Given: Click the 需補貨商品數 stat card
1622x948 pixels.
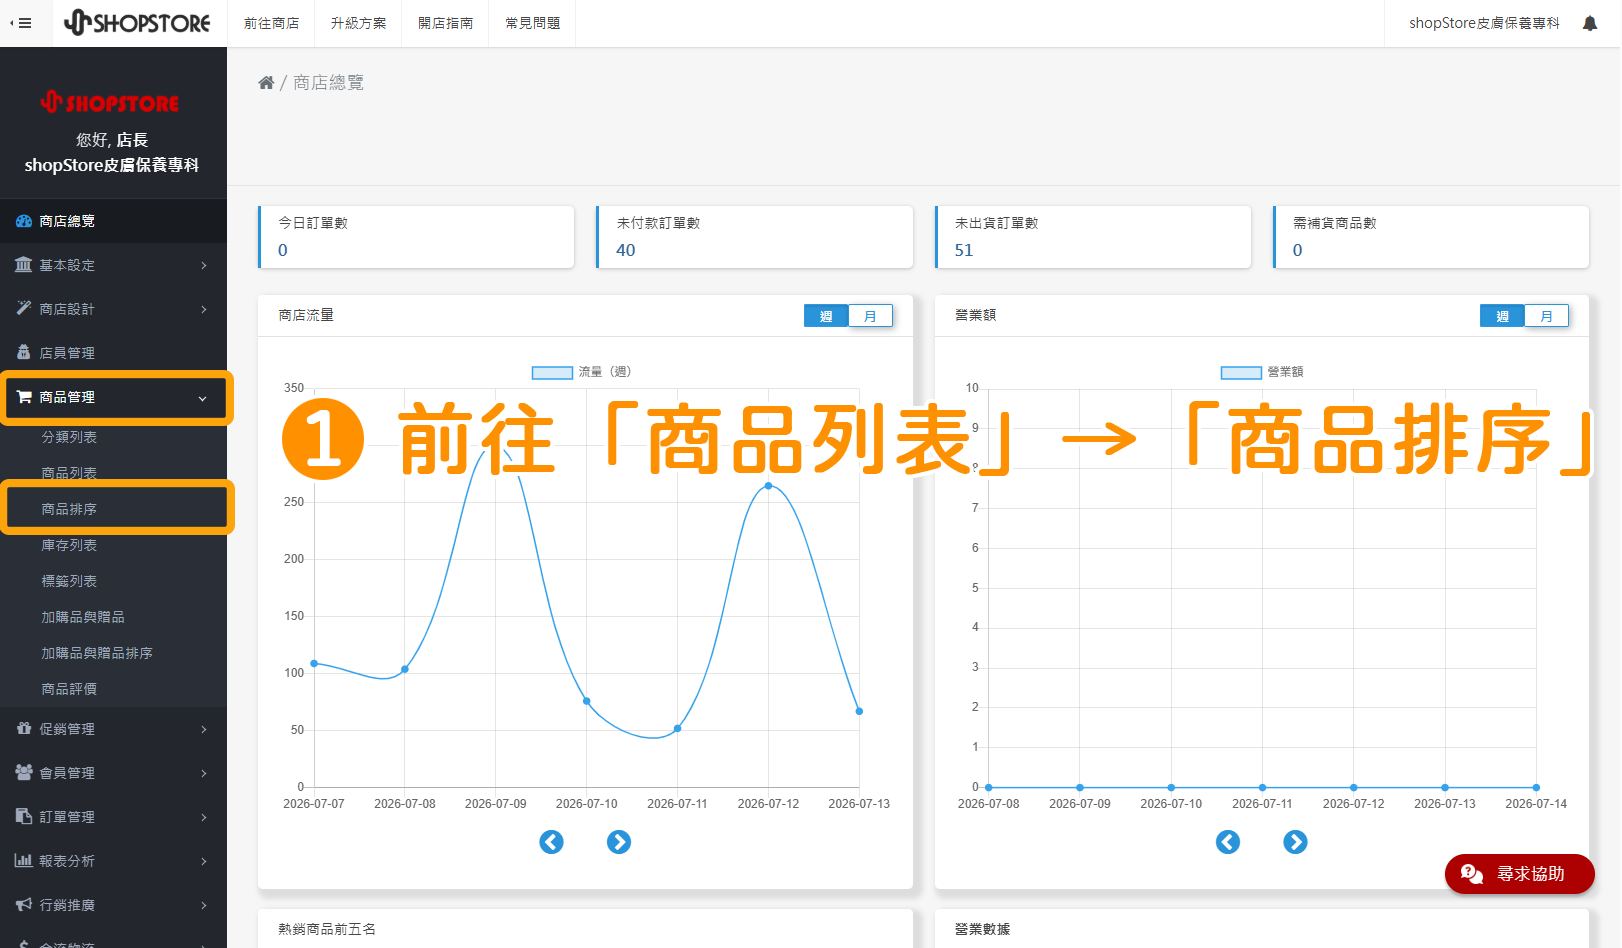Looking at the screenshot, I should (x=1431, y=237).
